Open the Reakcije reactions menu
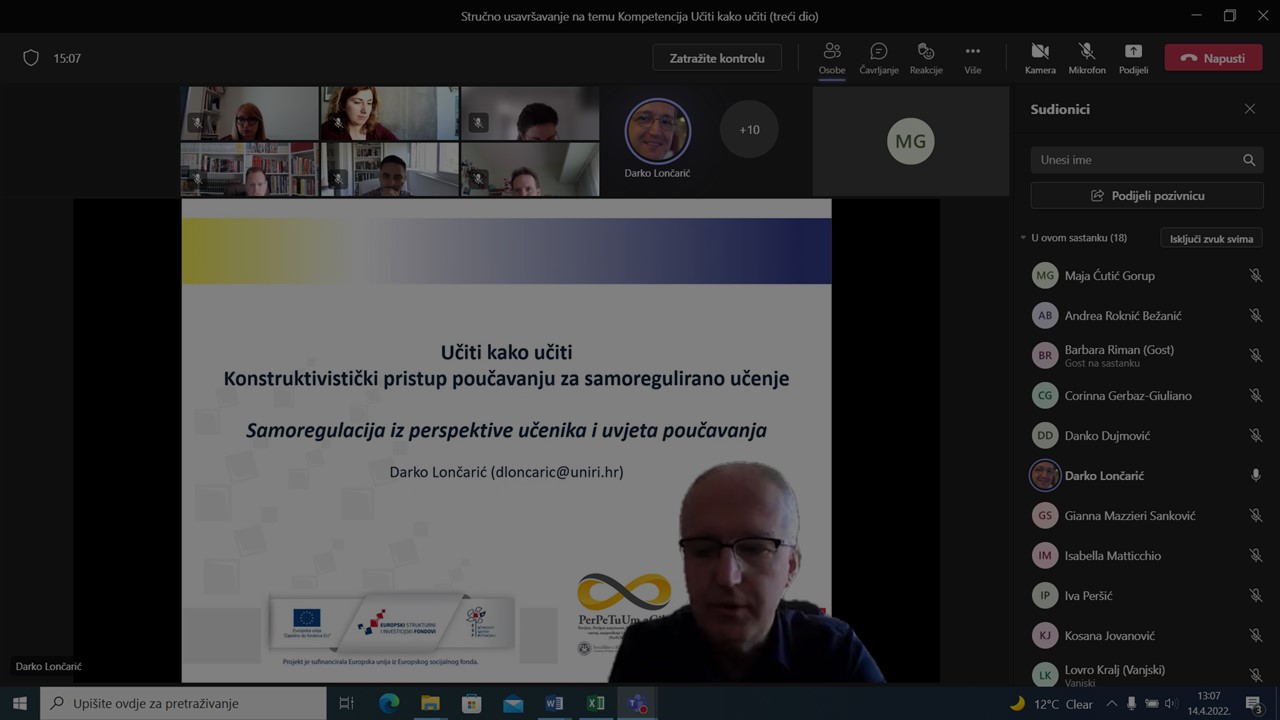Viewport: 1280px width, 720px height. point(925,58)
